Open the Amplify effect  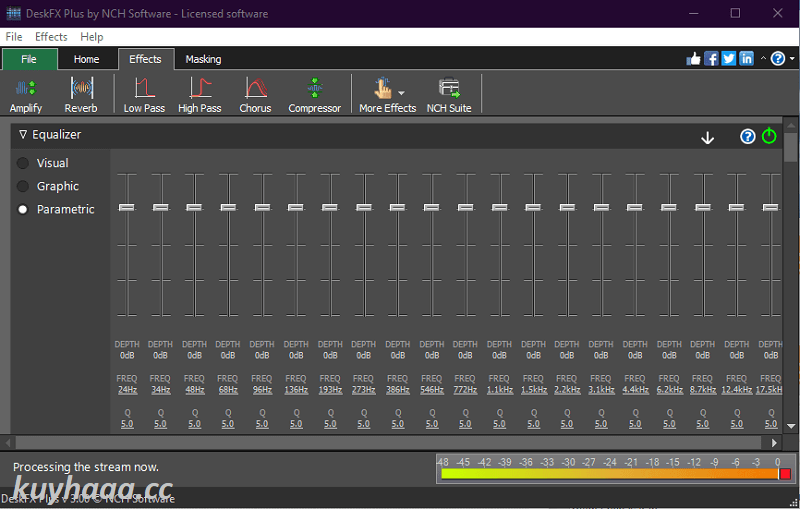(26, 95)
